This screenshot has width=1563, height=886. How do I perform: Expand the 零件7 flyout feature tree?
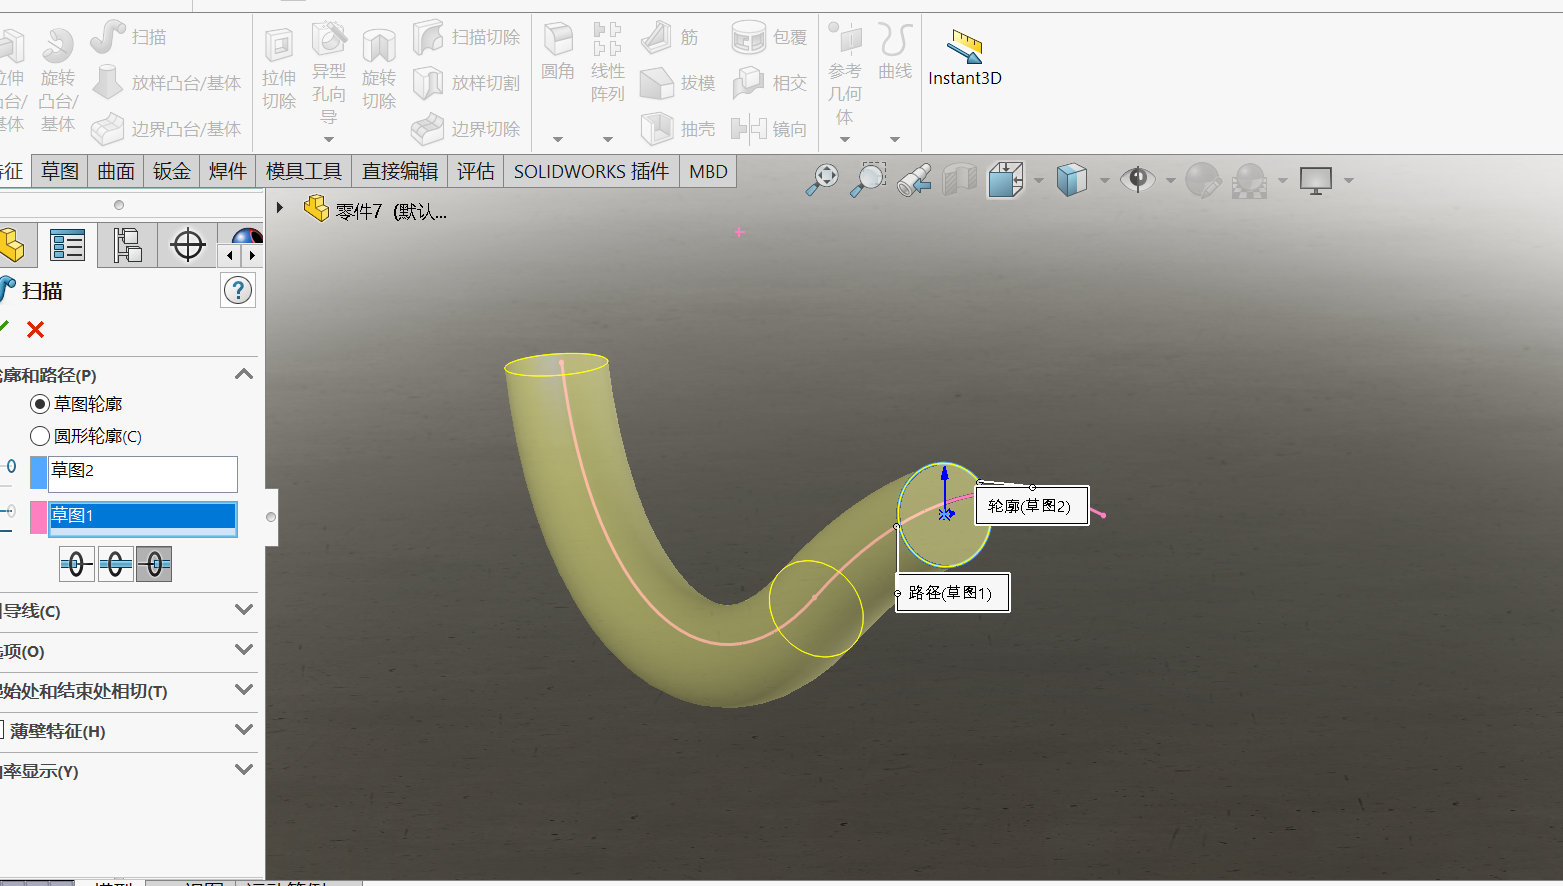tap(280, 208)
